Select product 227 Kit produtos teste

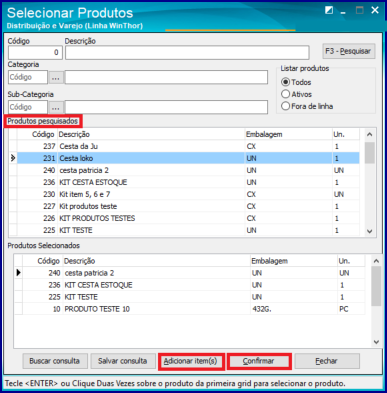click(x=188, y=206)
